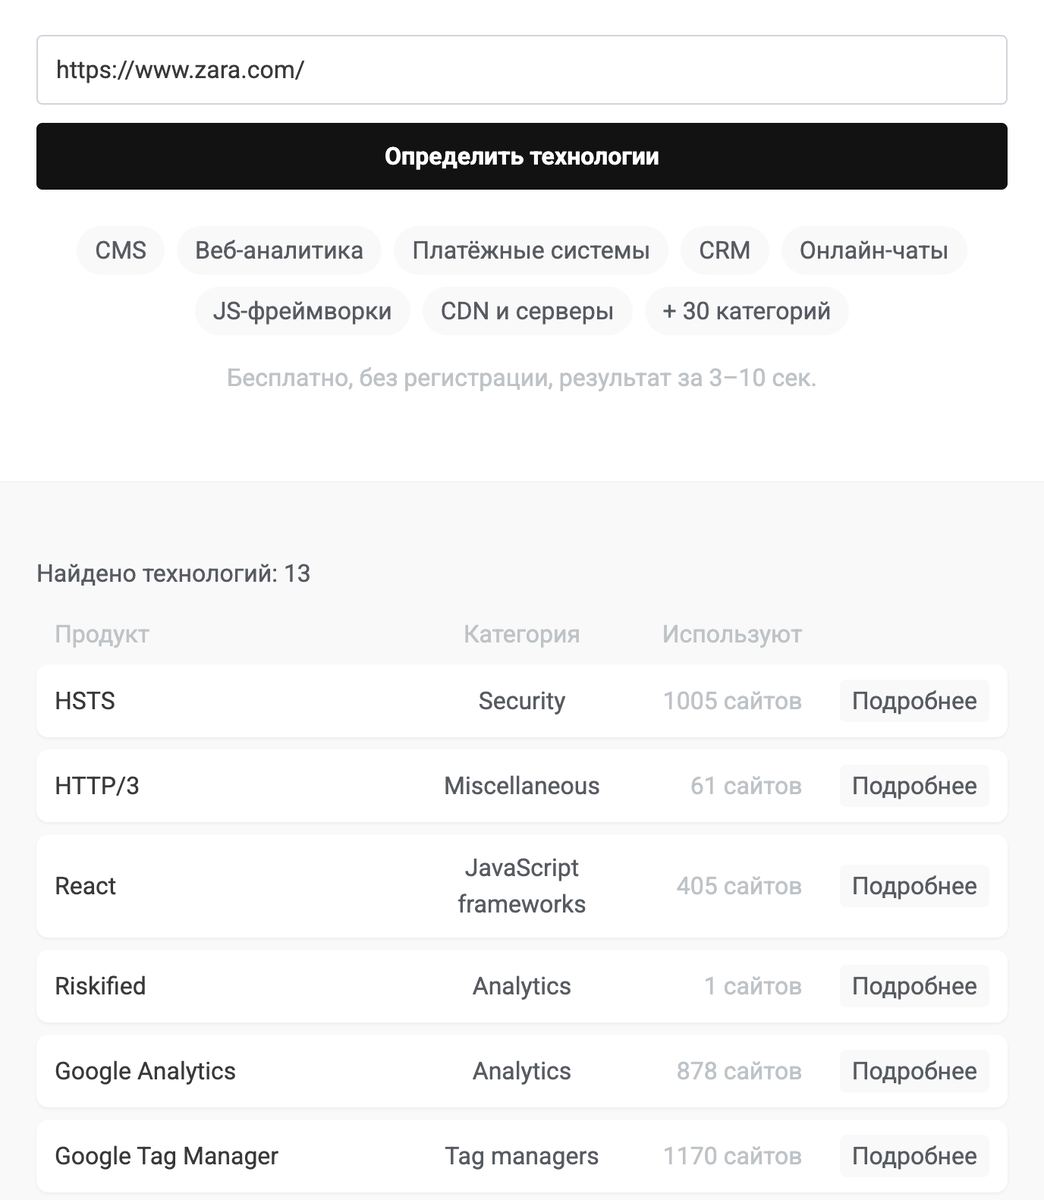The width and height of the screenshot is (1044, 1200).
Task: Click the Категория column header
Action: pyautogui.click(x=521, y=634)
